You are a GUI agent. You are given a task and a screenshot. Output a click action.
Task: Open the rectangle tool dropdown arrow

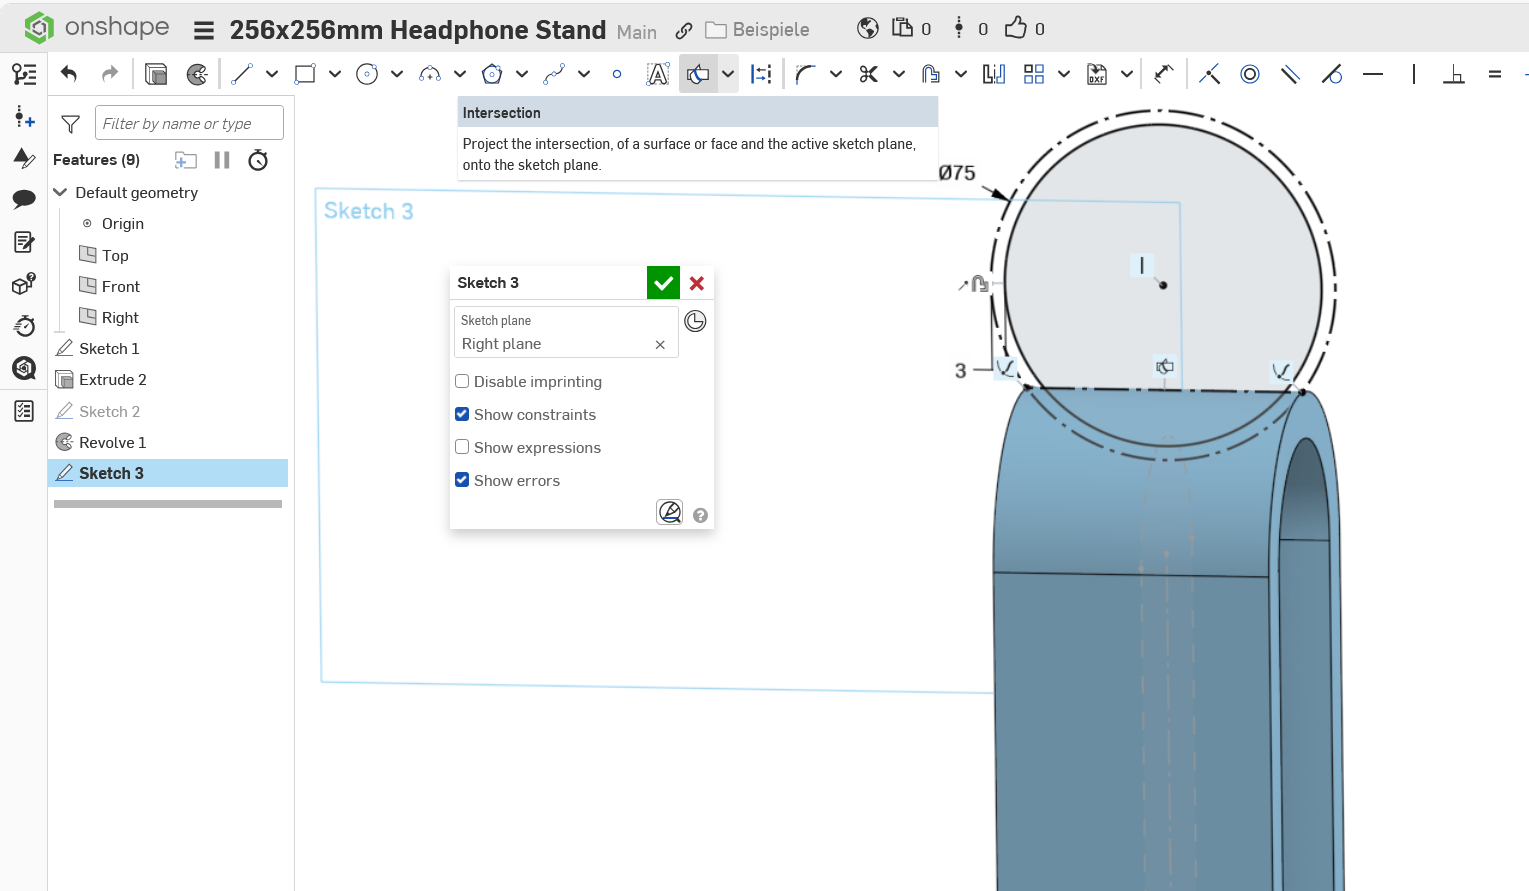[335, 74]
